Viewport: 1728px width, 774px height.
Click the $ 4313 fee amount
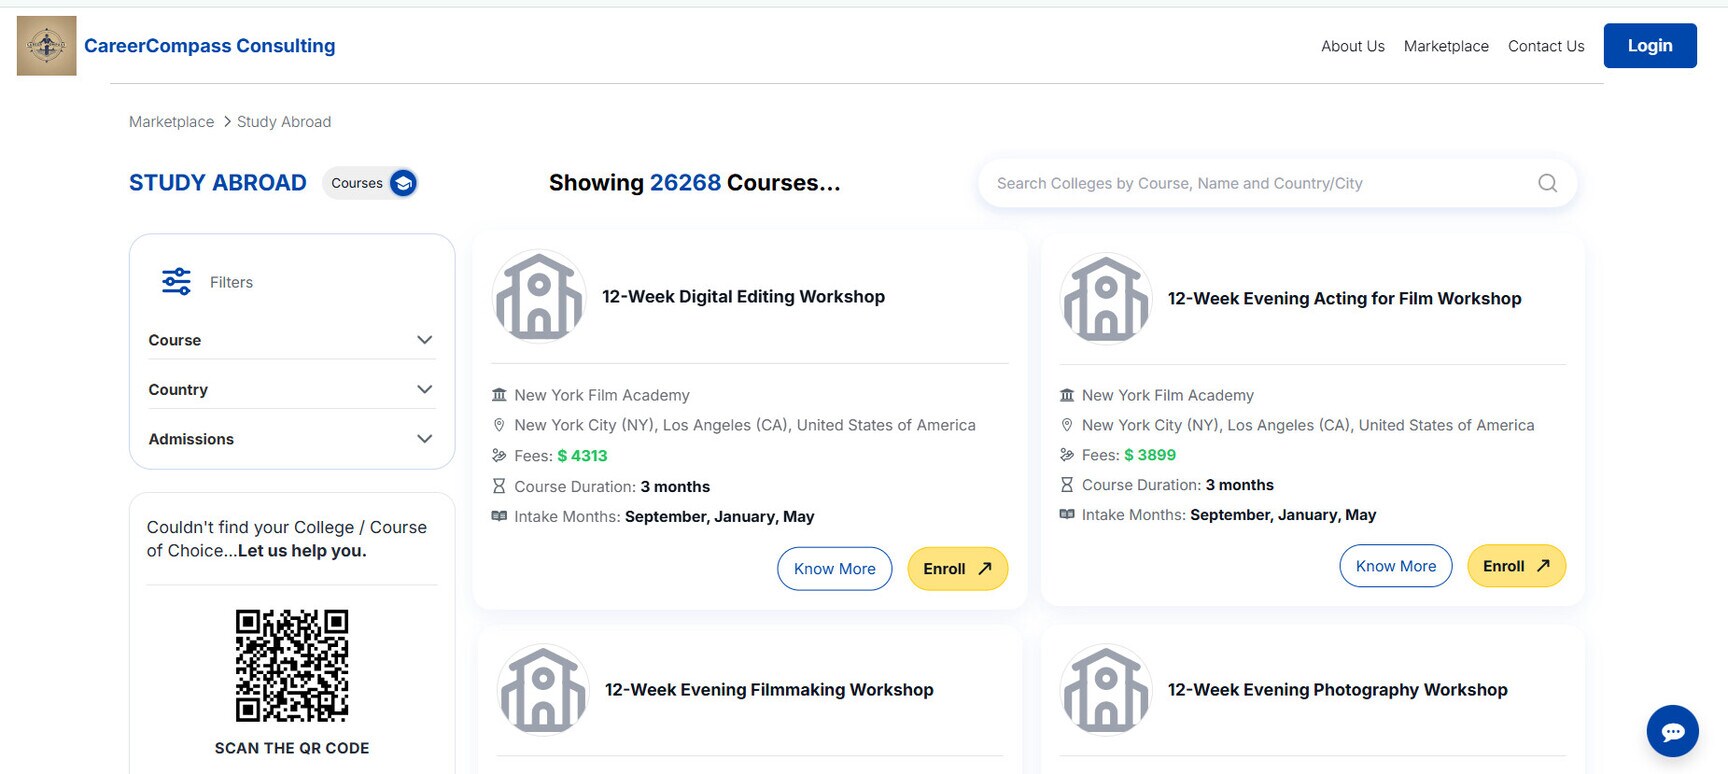click(x=582, y=456)
